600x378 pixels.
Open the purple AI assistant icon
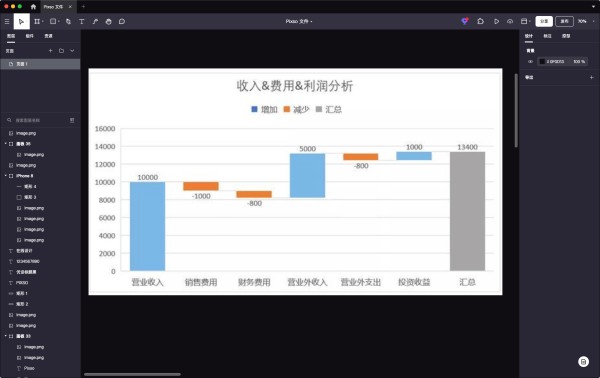point(465,21)
